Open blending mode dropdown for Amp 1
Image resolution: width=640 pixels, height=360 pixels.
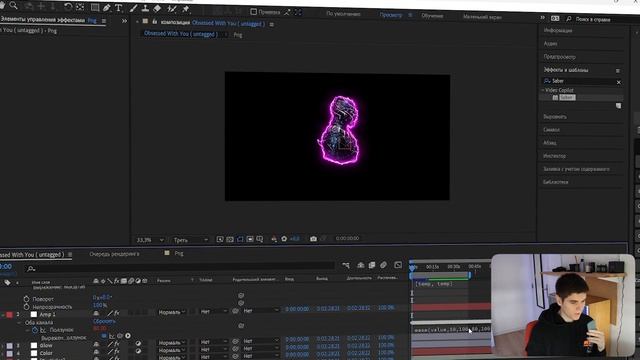(172, 312)
